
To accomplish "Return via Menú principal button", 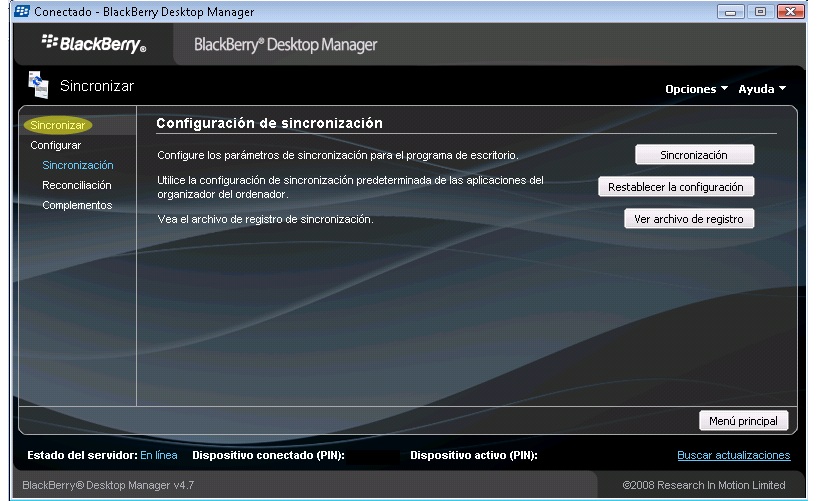I will tap(743, 421).
